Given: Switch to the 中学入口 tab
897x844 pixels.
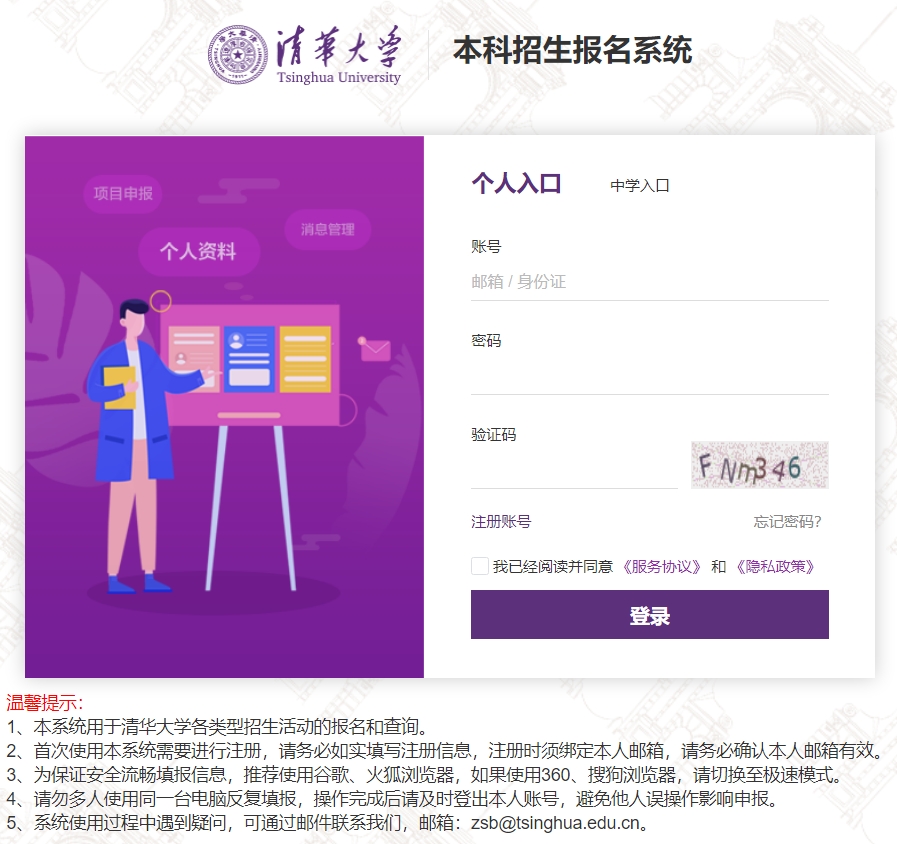Looking at the screenshot, I should [x=640, y=185].
